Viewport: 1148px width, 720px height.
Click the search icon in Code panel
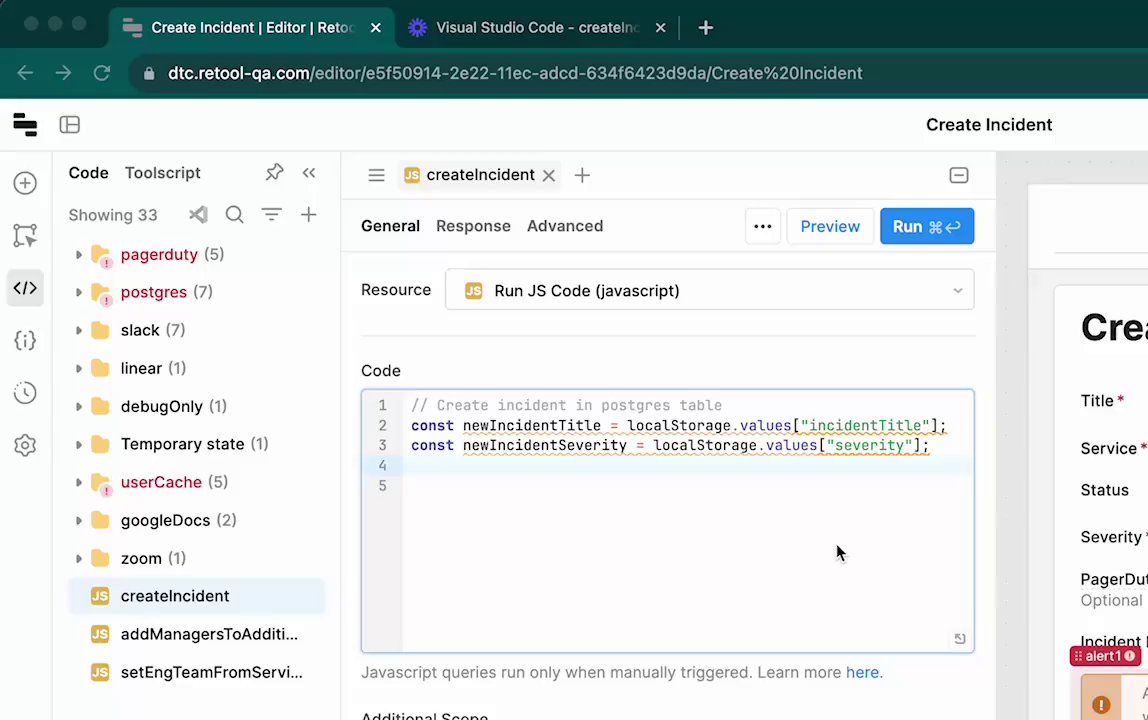[x=234, y=215]
